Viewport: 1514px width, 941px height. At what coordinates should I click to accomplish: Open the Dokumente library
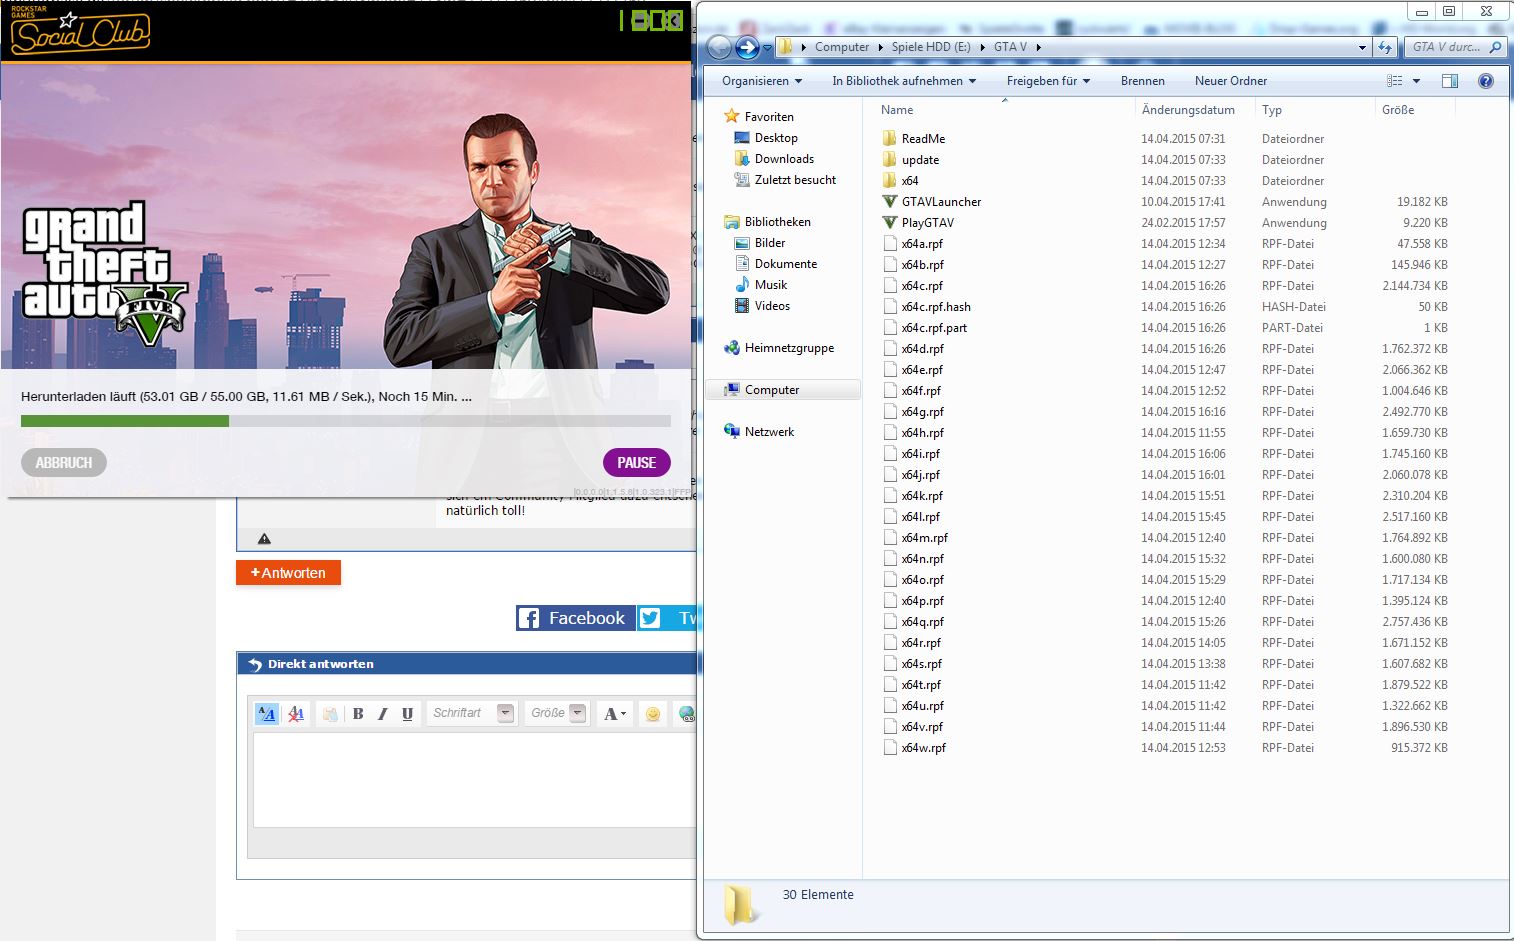pos(786,264)
